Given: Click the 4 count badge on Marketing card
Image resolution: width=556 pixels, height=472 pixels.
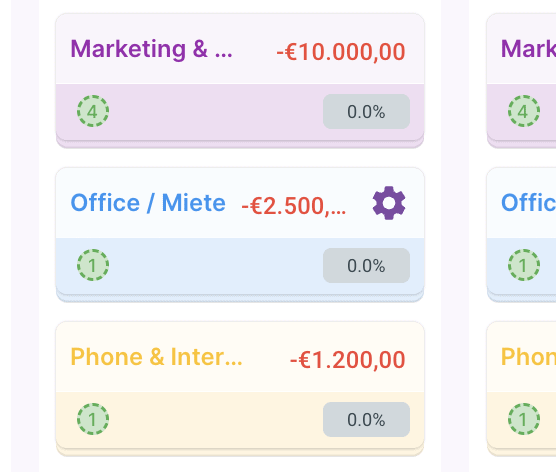Looking at the screenshot, I should 93,111.
